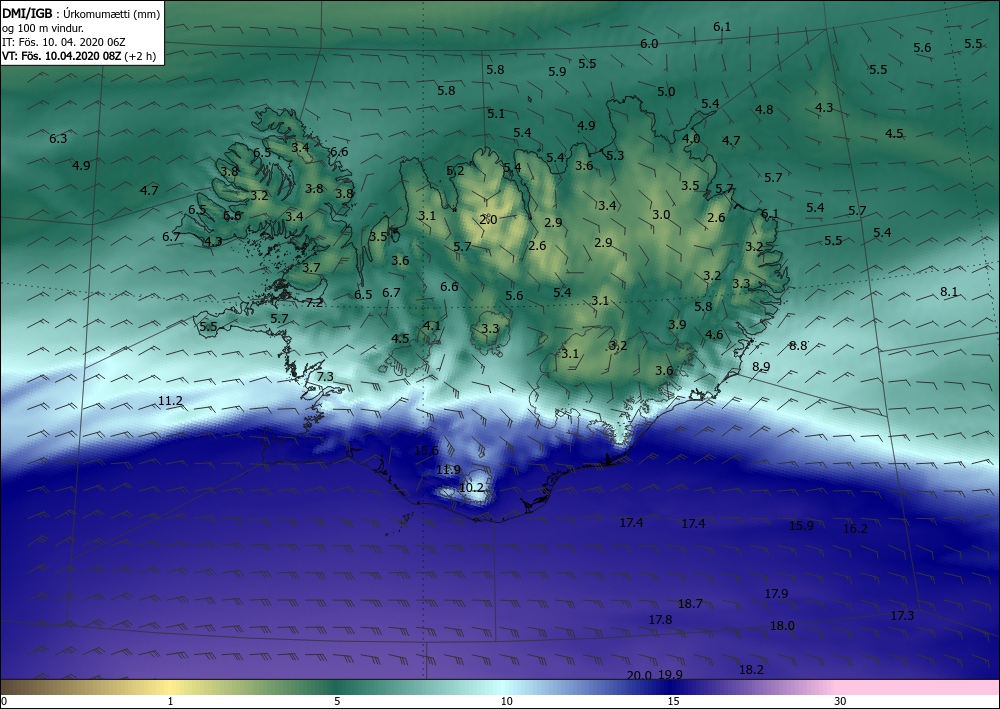1000x709 pixels.
Task: Click the 2.0 value in northern Iceland
Action: click(x=488, y=219)
